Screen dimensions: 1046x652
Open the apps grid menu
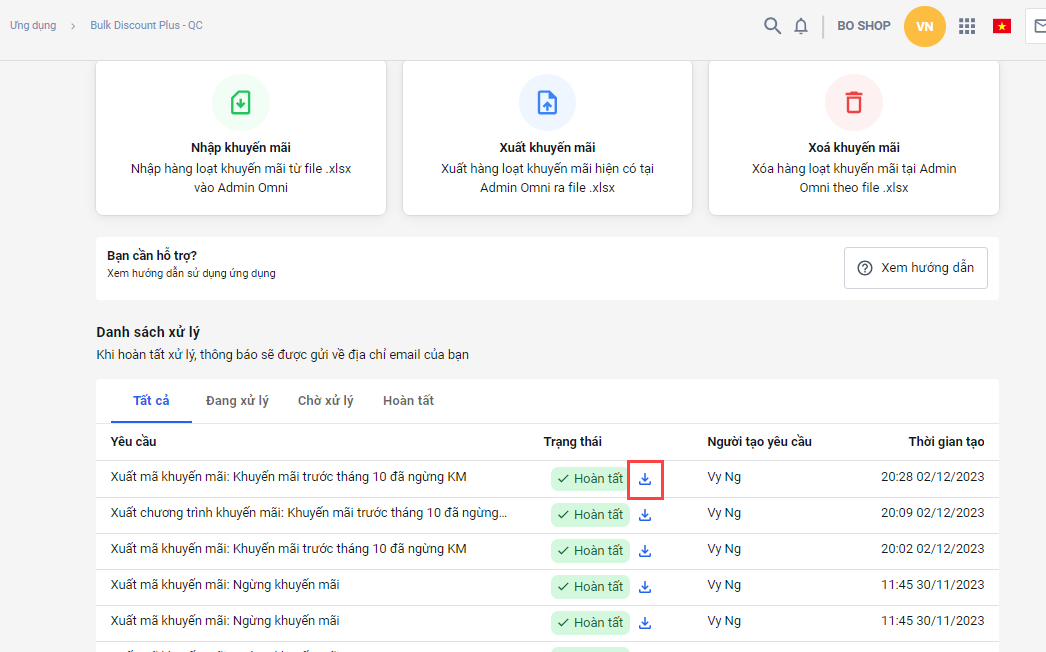click(x=967, y=26)
